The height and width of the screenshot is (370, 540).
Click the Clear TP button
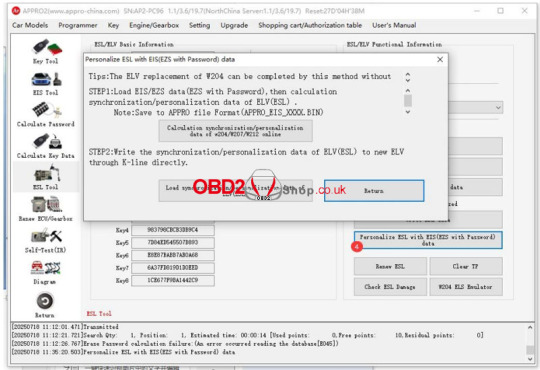pyautogui.click(x=466, y=266)
